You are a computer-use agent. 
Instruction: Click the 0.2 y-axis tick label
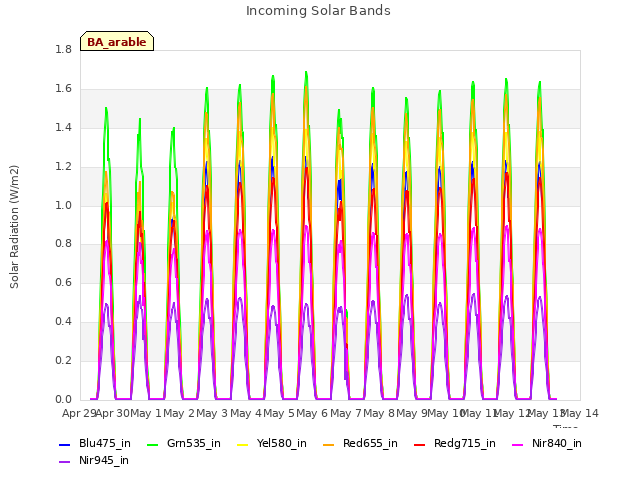63,360
